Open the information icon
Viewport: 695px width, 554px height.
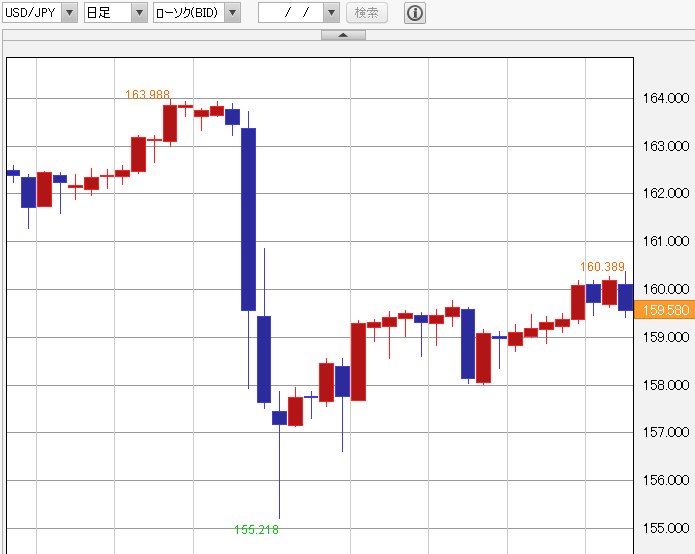(415, 13)
